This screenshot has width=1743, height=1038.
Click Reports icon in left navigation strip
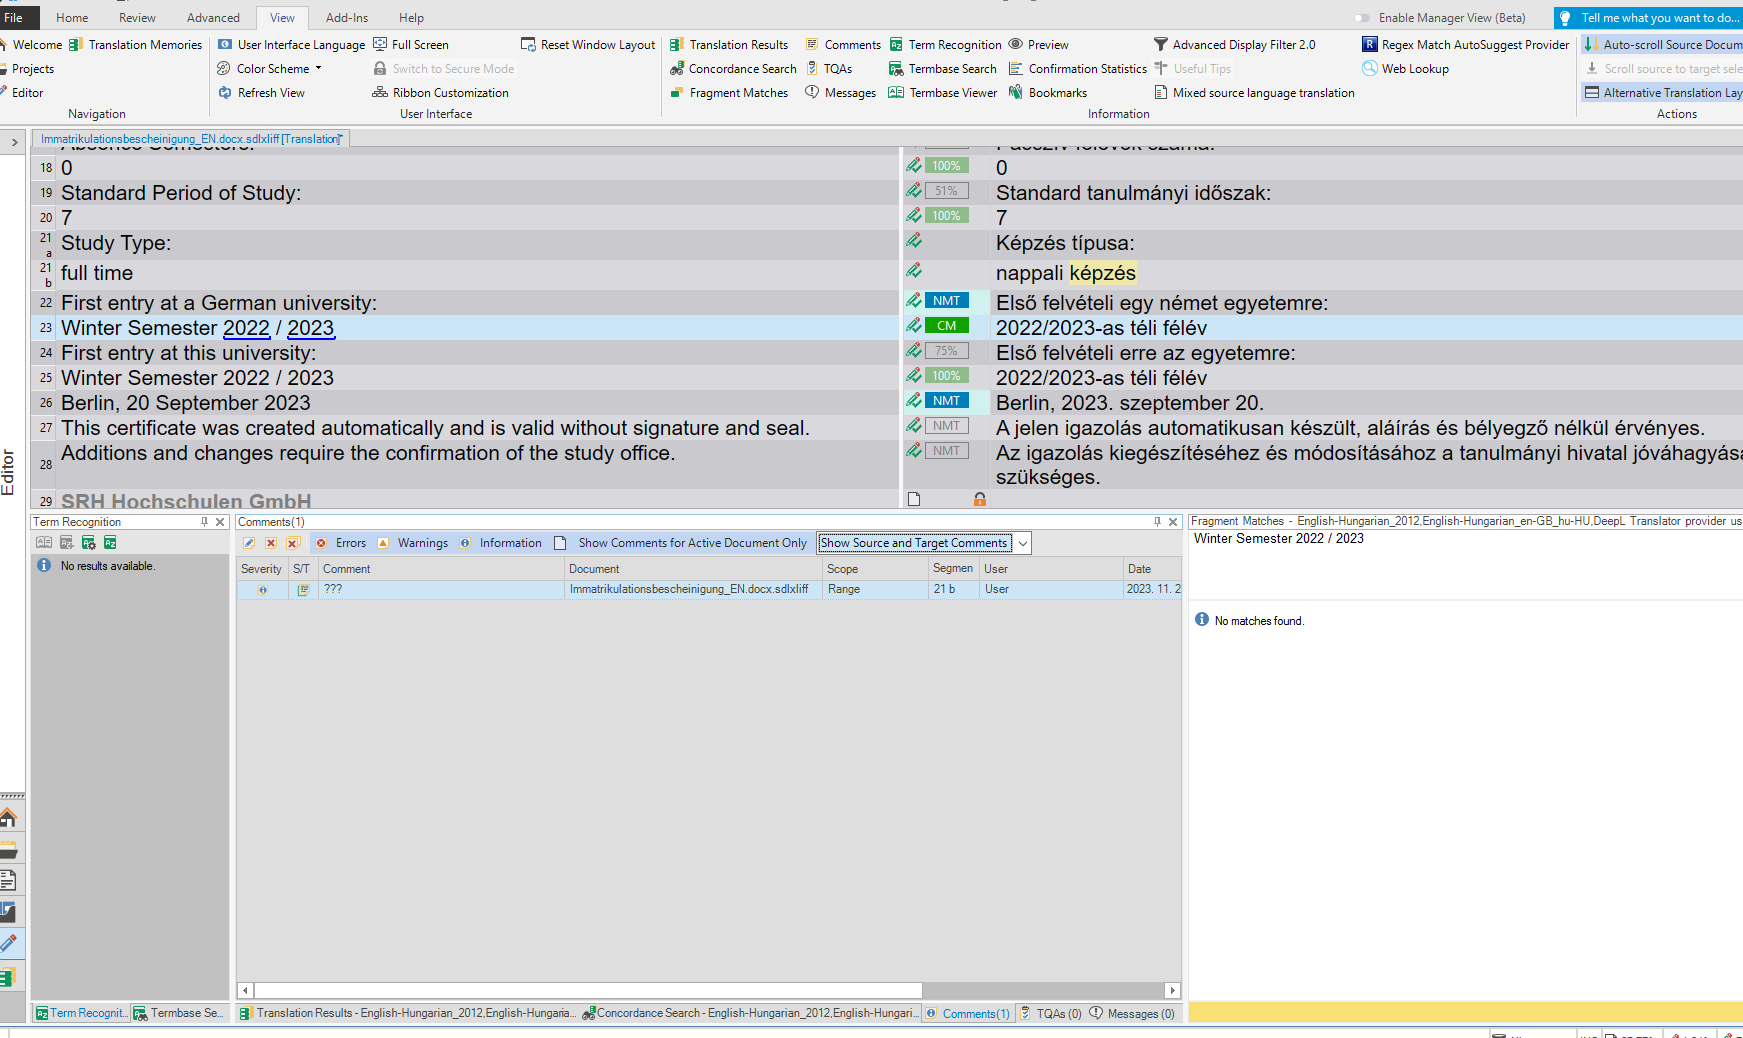(x=8, y=881)
